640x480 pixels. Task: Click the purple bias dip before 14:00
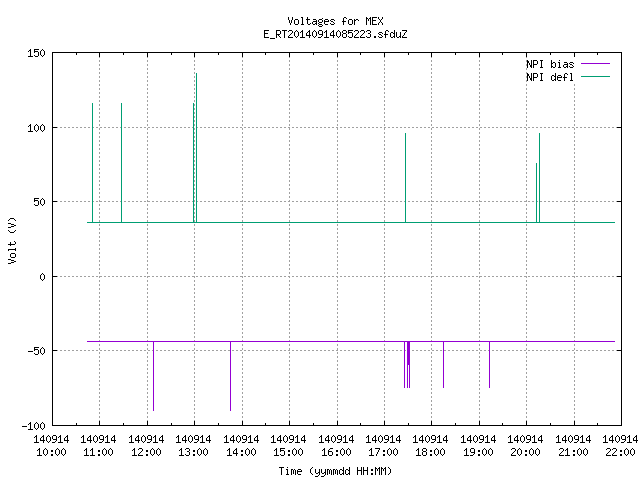[231, 376]
